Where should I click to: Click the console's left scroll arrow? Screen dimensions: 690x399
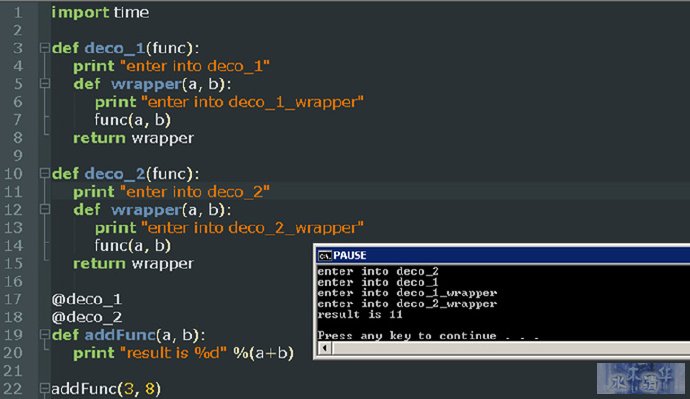click(325, 348)
